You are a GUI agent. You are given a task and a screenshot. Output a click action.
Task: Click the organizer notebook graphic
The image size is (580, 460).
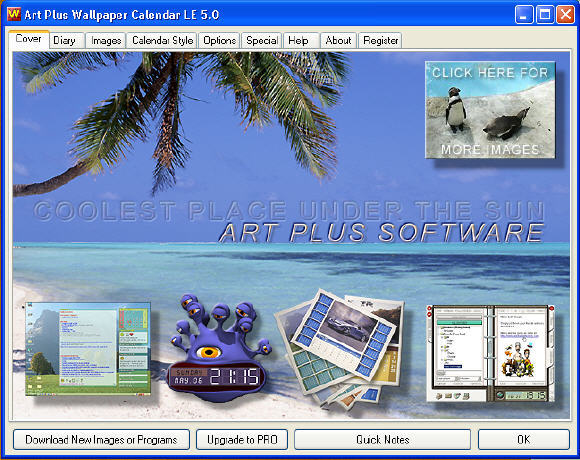tap(490, 353)
